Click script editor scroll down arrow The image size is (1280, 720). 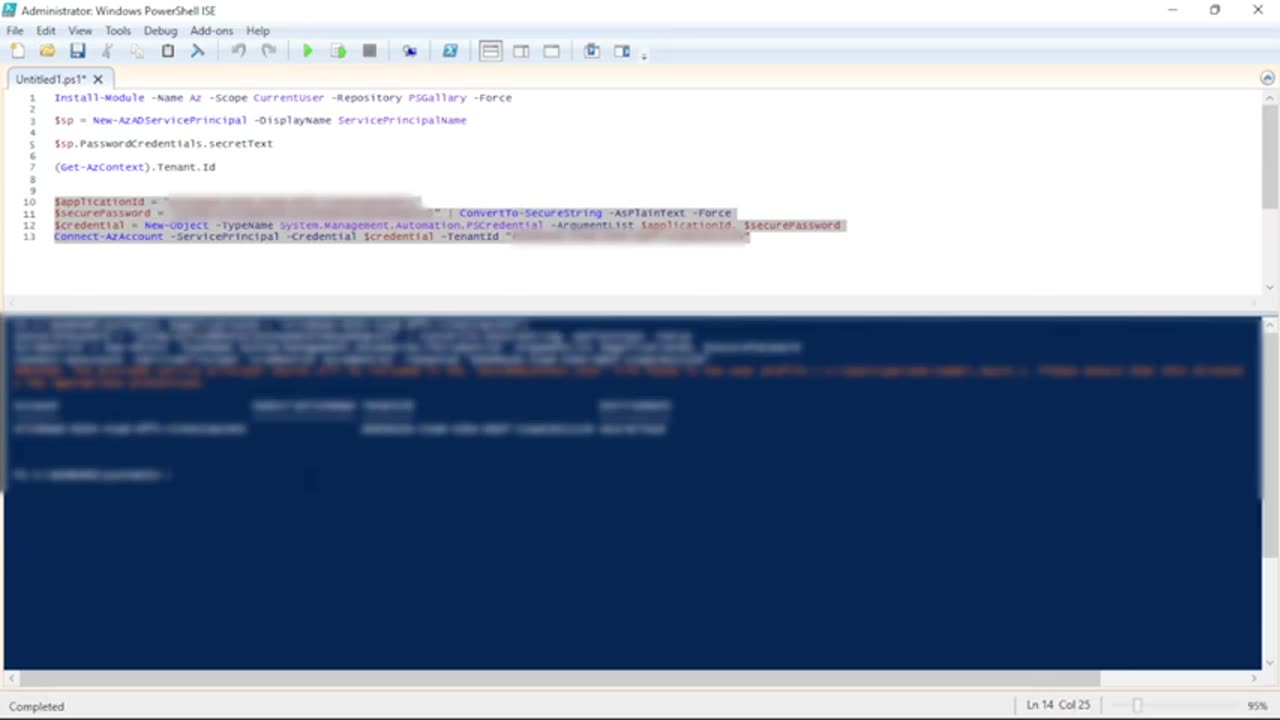1270,287
